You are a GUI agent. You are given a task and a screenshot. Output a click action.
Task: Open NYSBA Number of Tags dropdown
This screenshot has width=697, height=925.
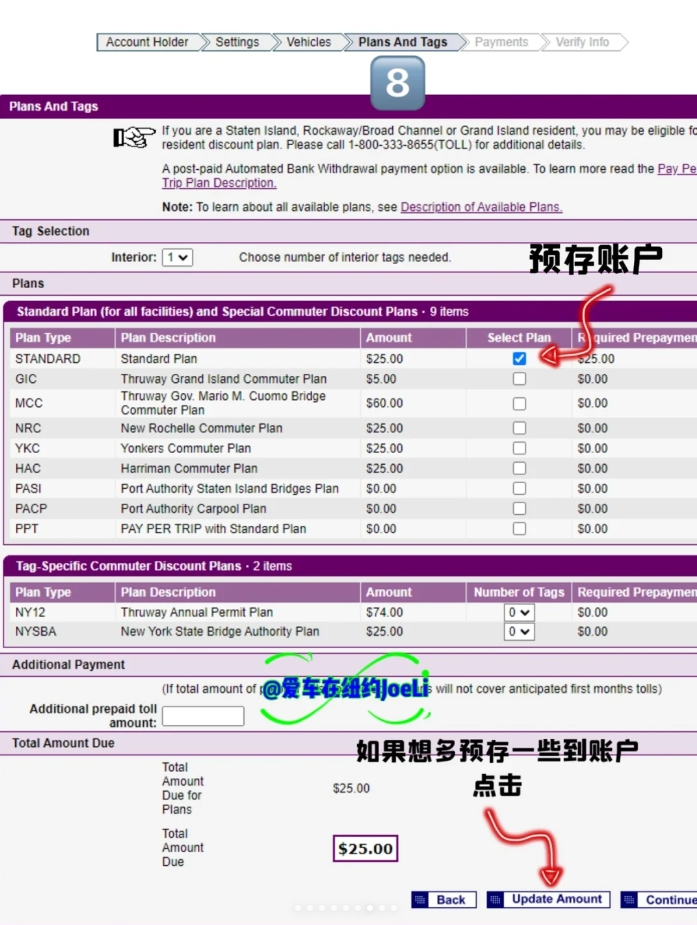519,632
